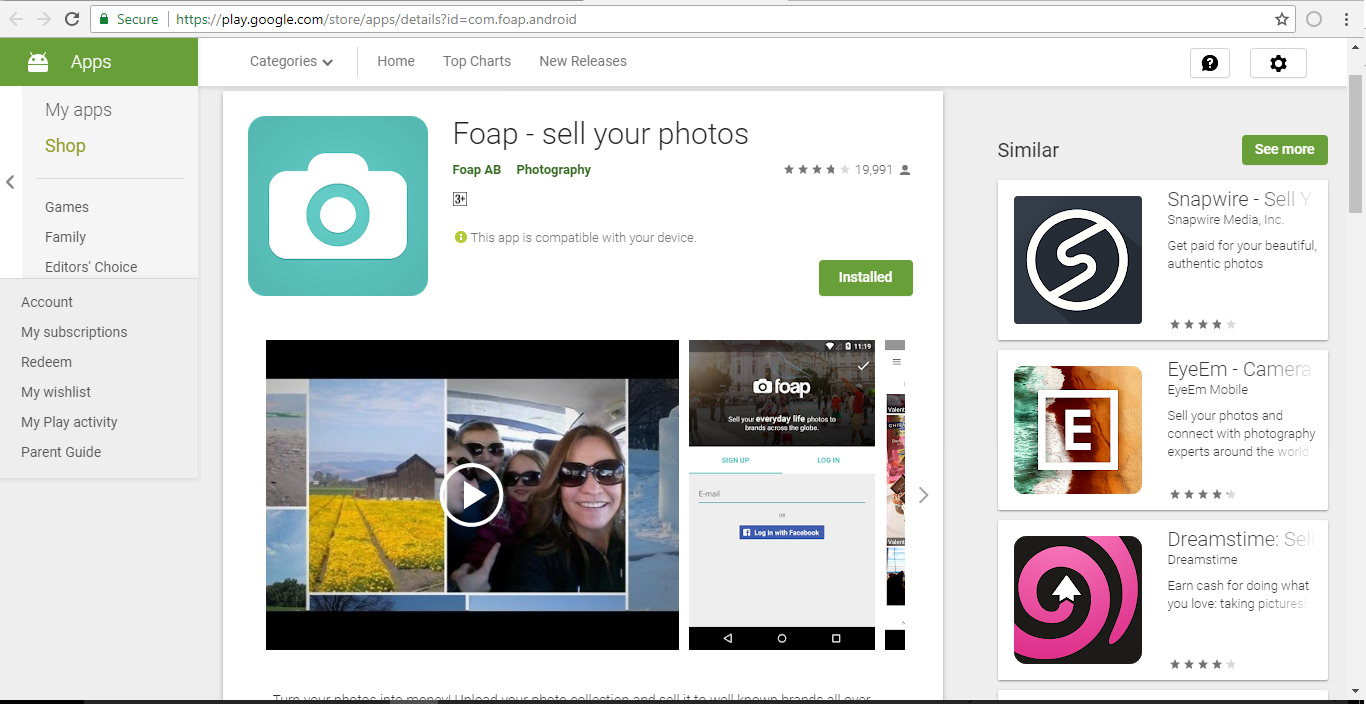Viewport: 1366px width, 704px height.
Task: Open EyeEm app icon
Action: click(x=1078, y=430)
